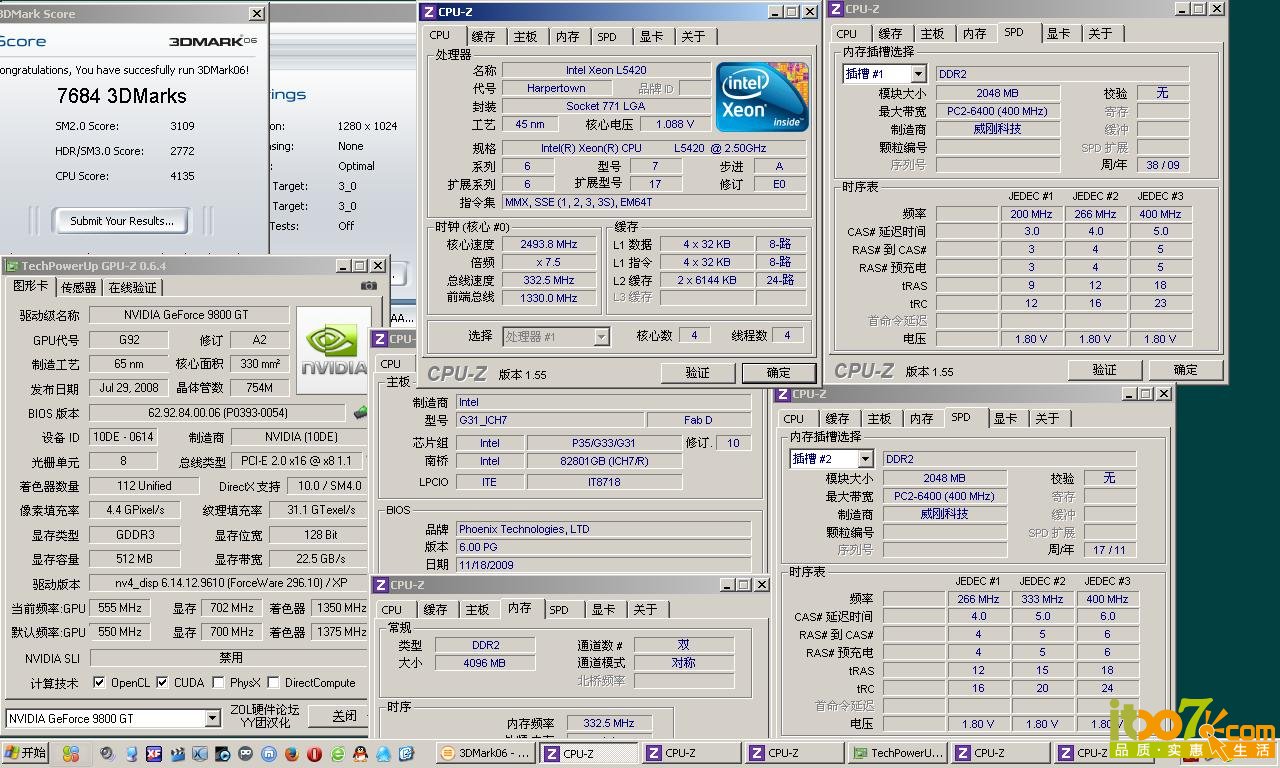This screenshot has width=1280, height=768.
Task: Capture a GPU-Z screenshot with the camera icon
Action: (369, 286)
